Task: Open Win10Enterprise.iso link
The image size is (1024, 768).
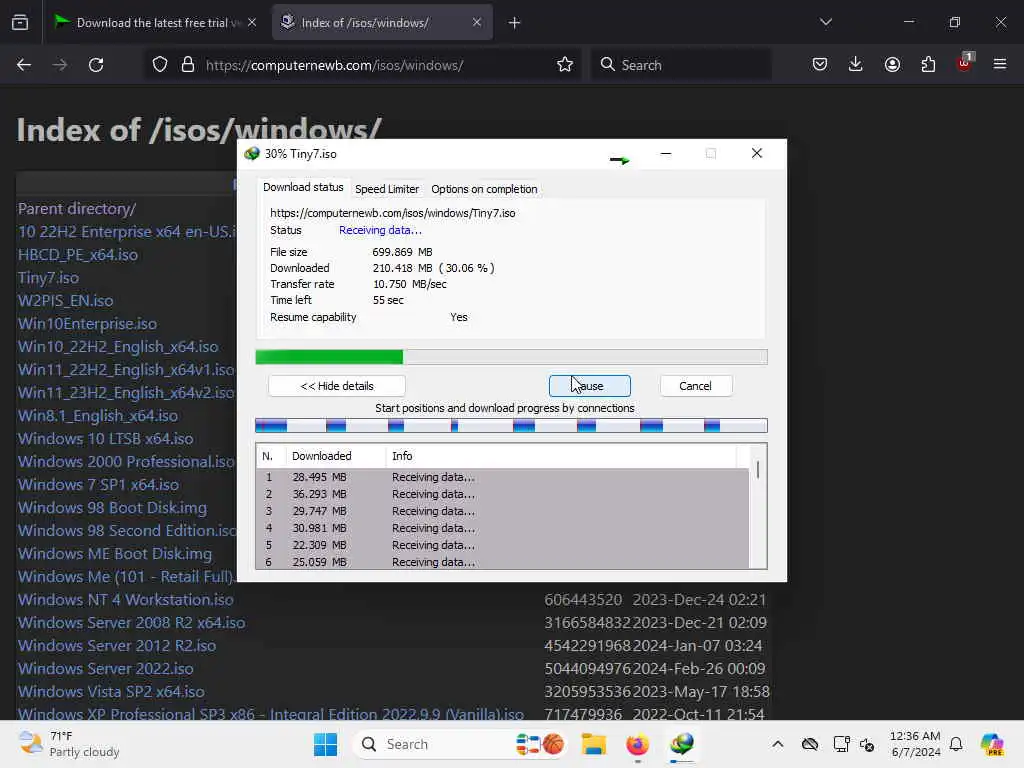Action: coord(88,324)
